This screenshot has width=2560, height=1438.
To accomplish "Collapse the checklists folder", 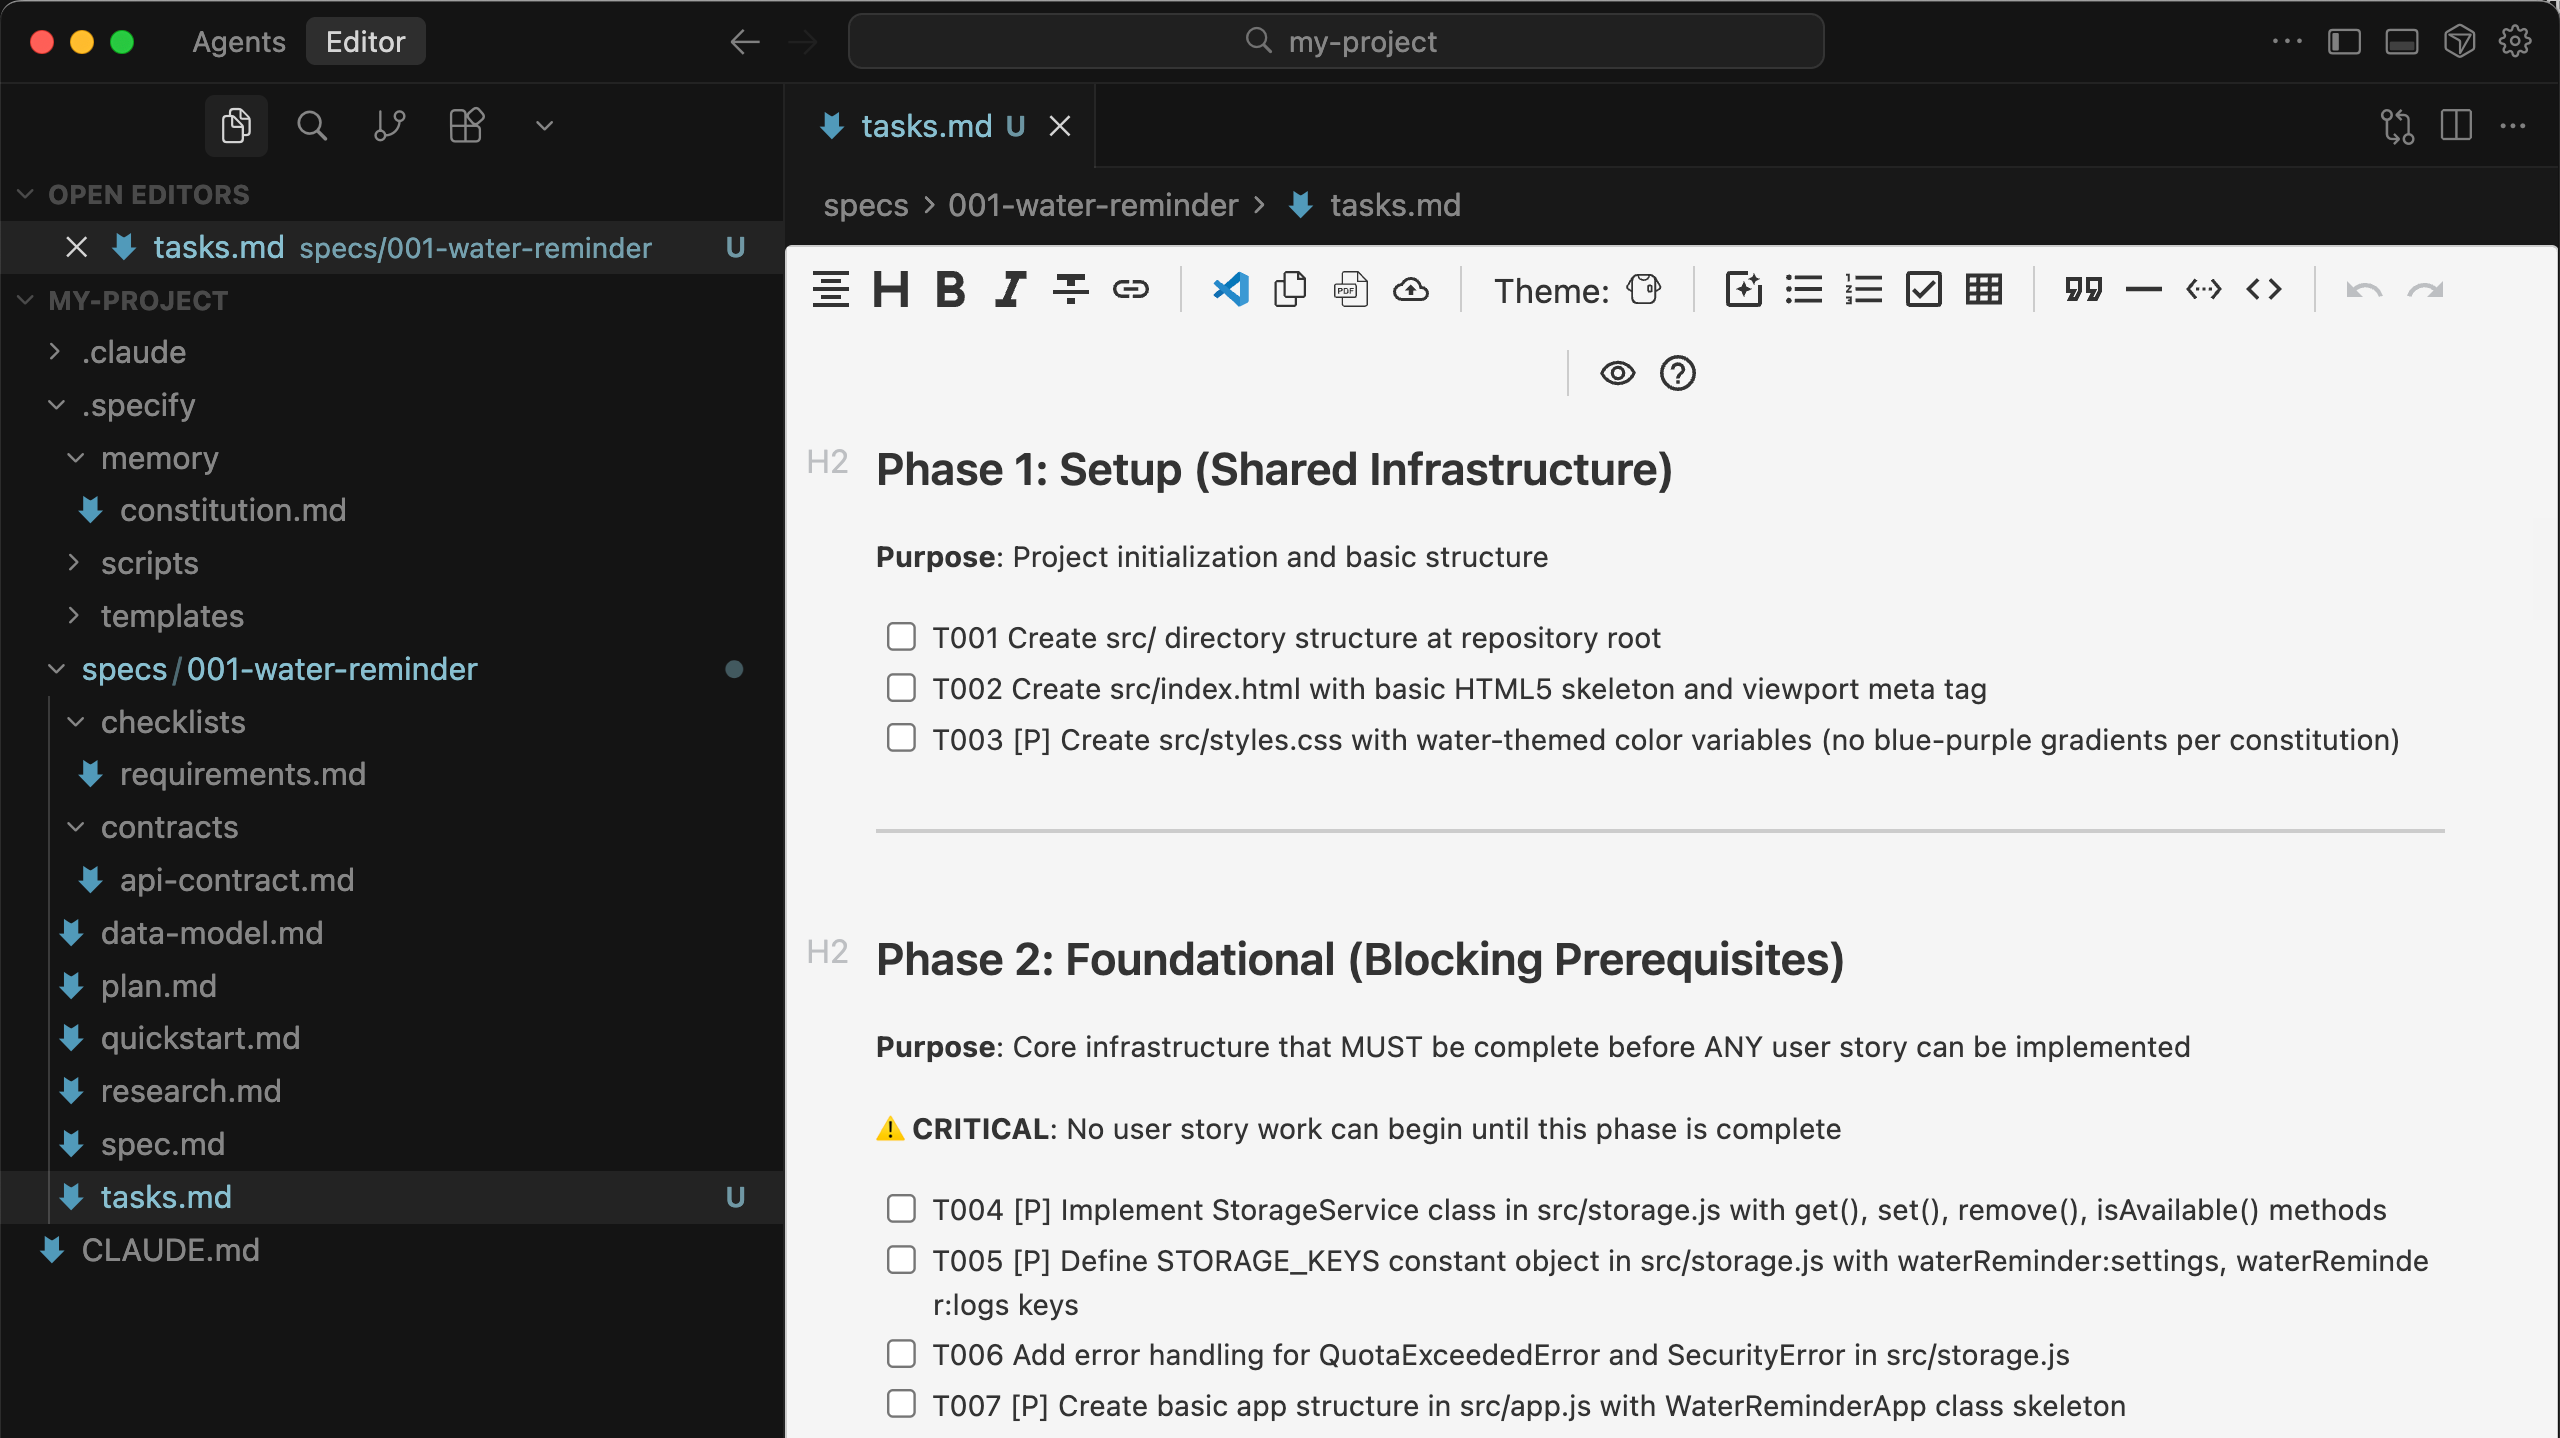I will (172, 722).
